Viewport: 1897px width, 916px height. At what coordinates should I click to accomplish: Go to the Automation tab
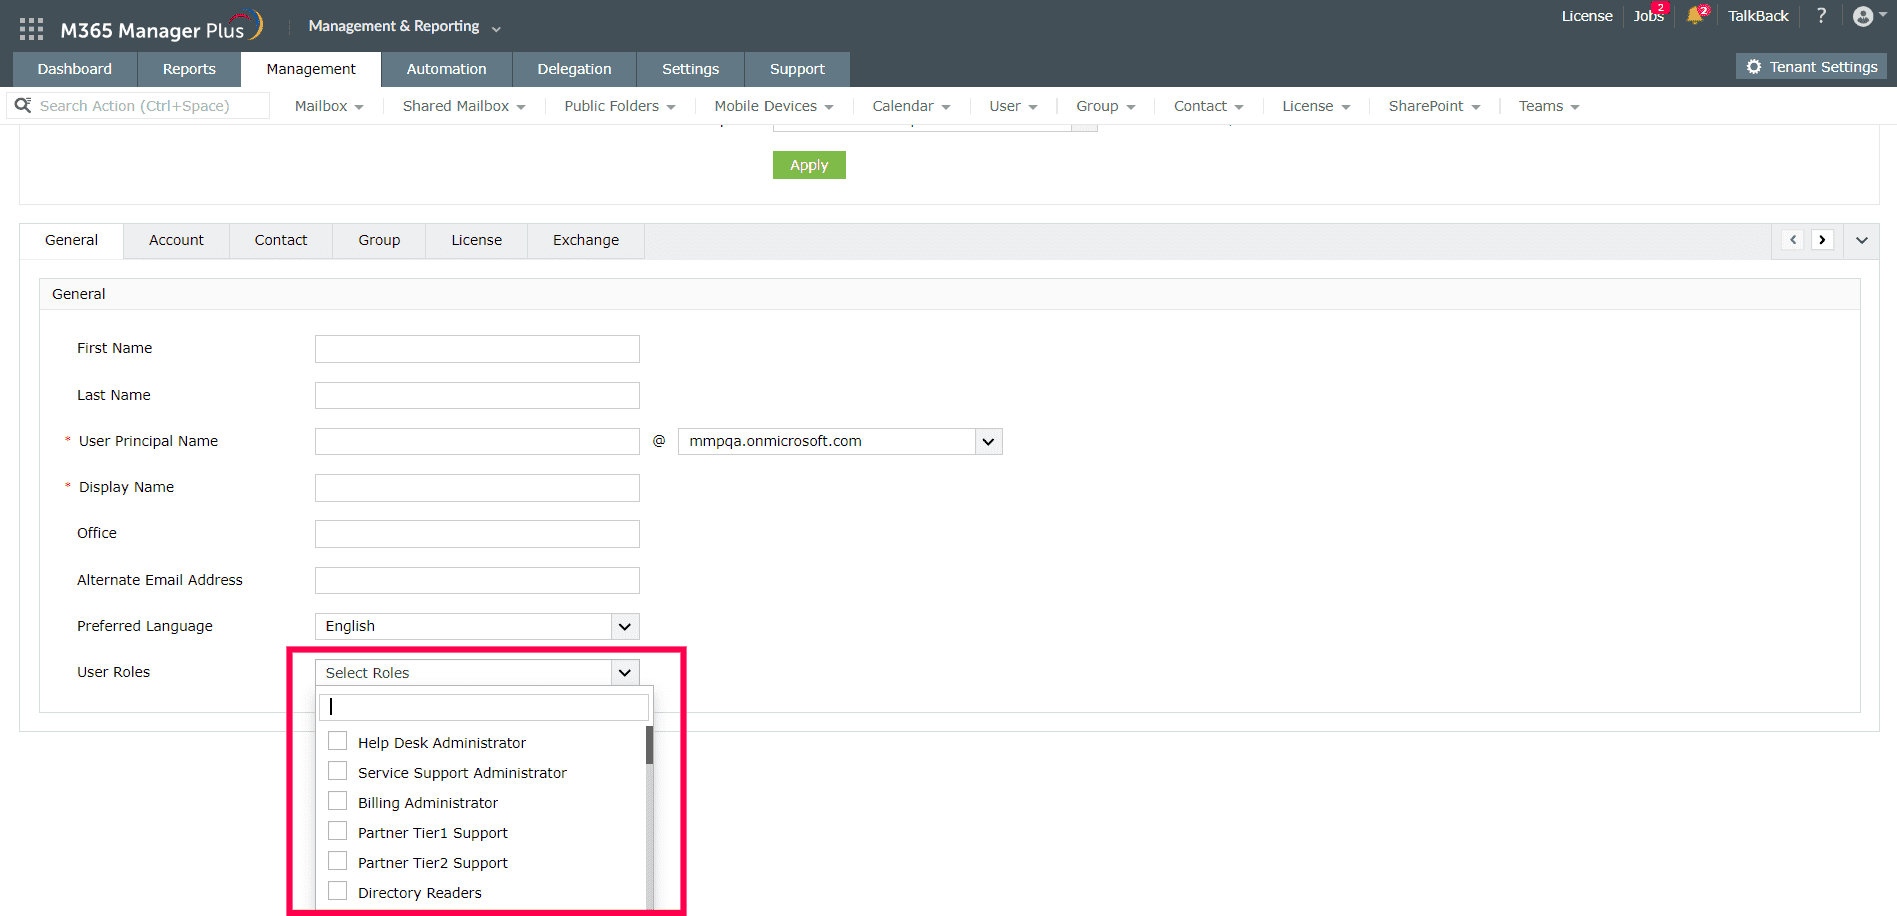point(446,69)
